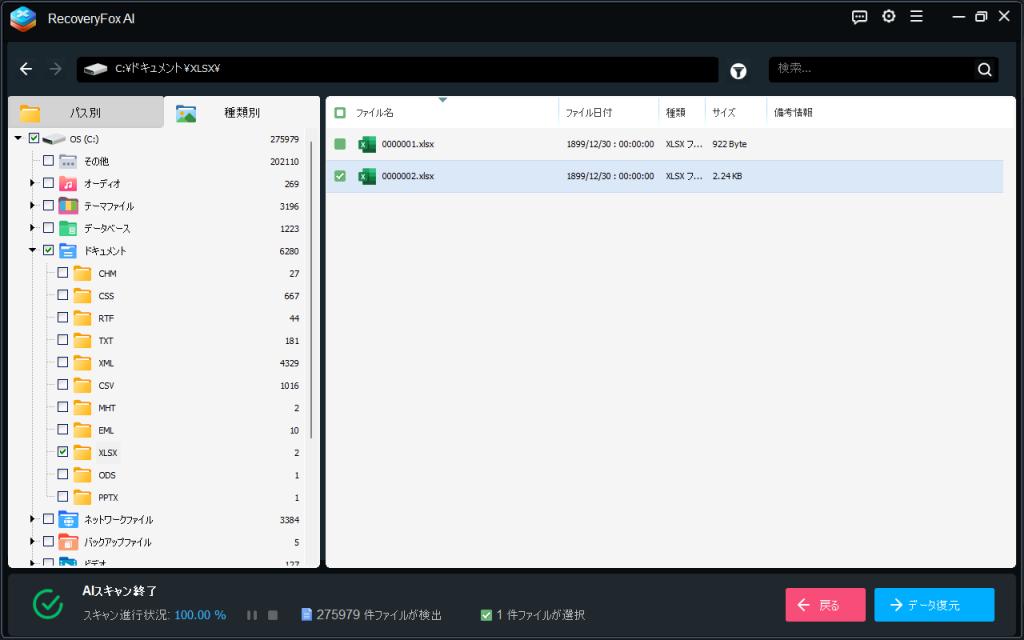Screen dimensions: 1024x640
Task: Expand the データベース node
Action: click(x=32, y=228)
